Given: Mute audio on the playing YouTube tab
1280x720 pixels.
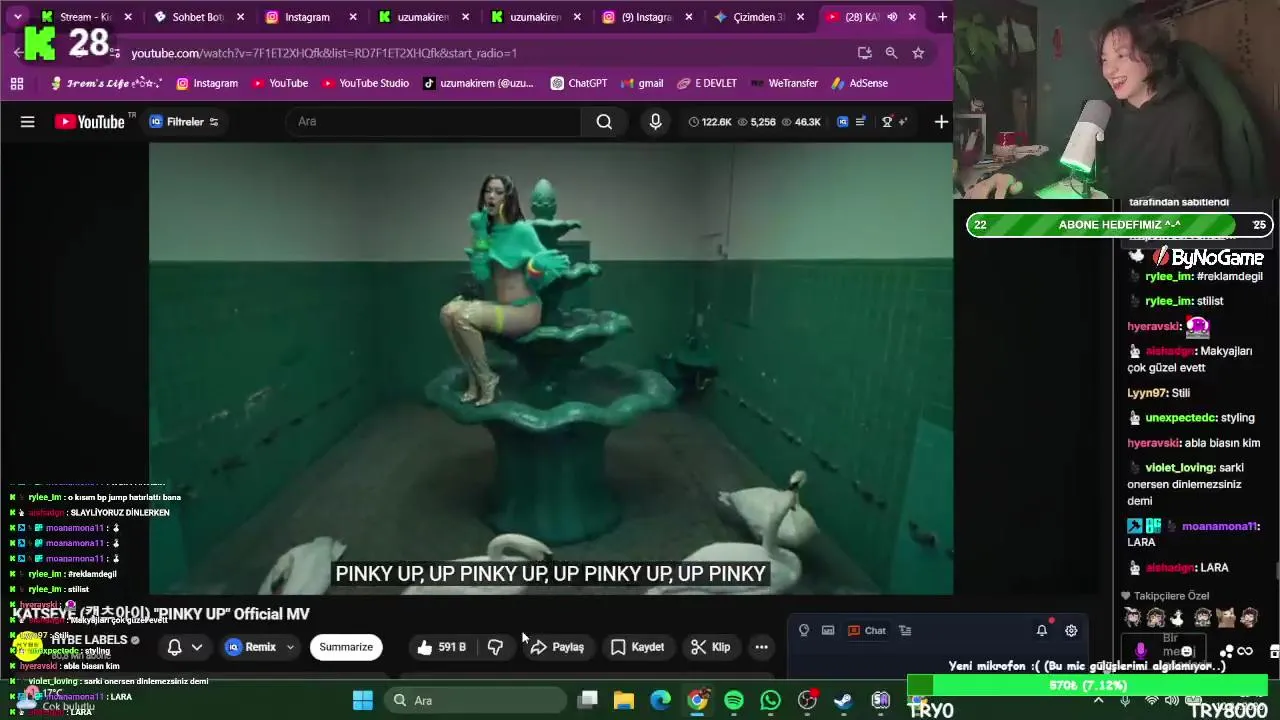Looking at the screenshot, I should [892, 17].
